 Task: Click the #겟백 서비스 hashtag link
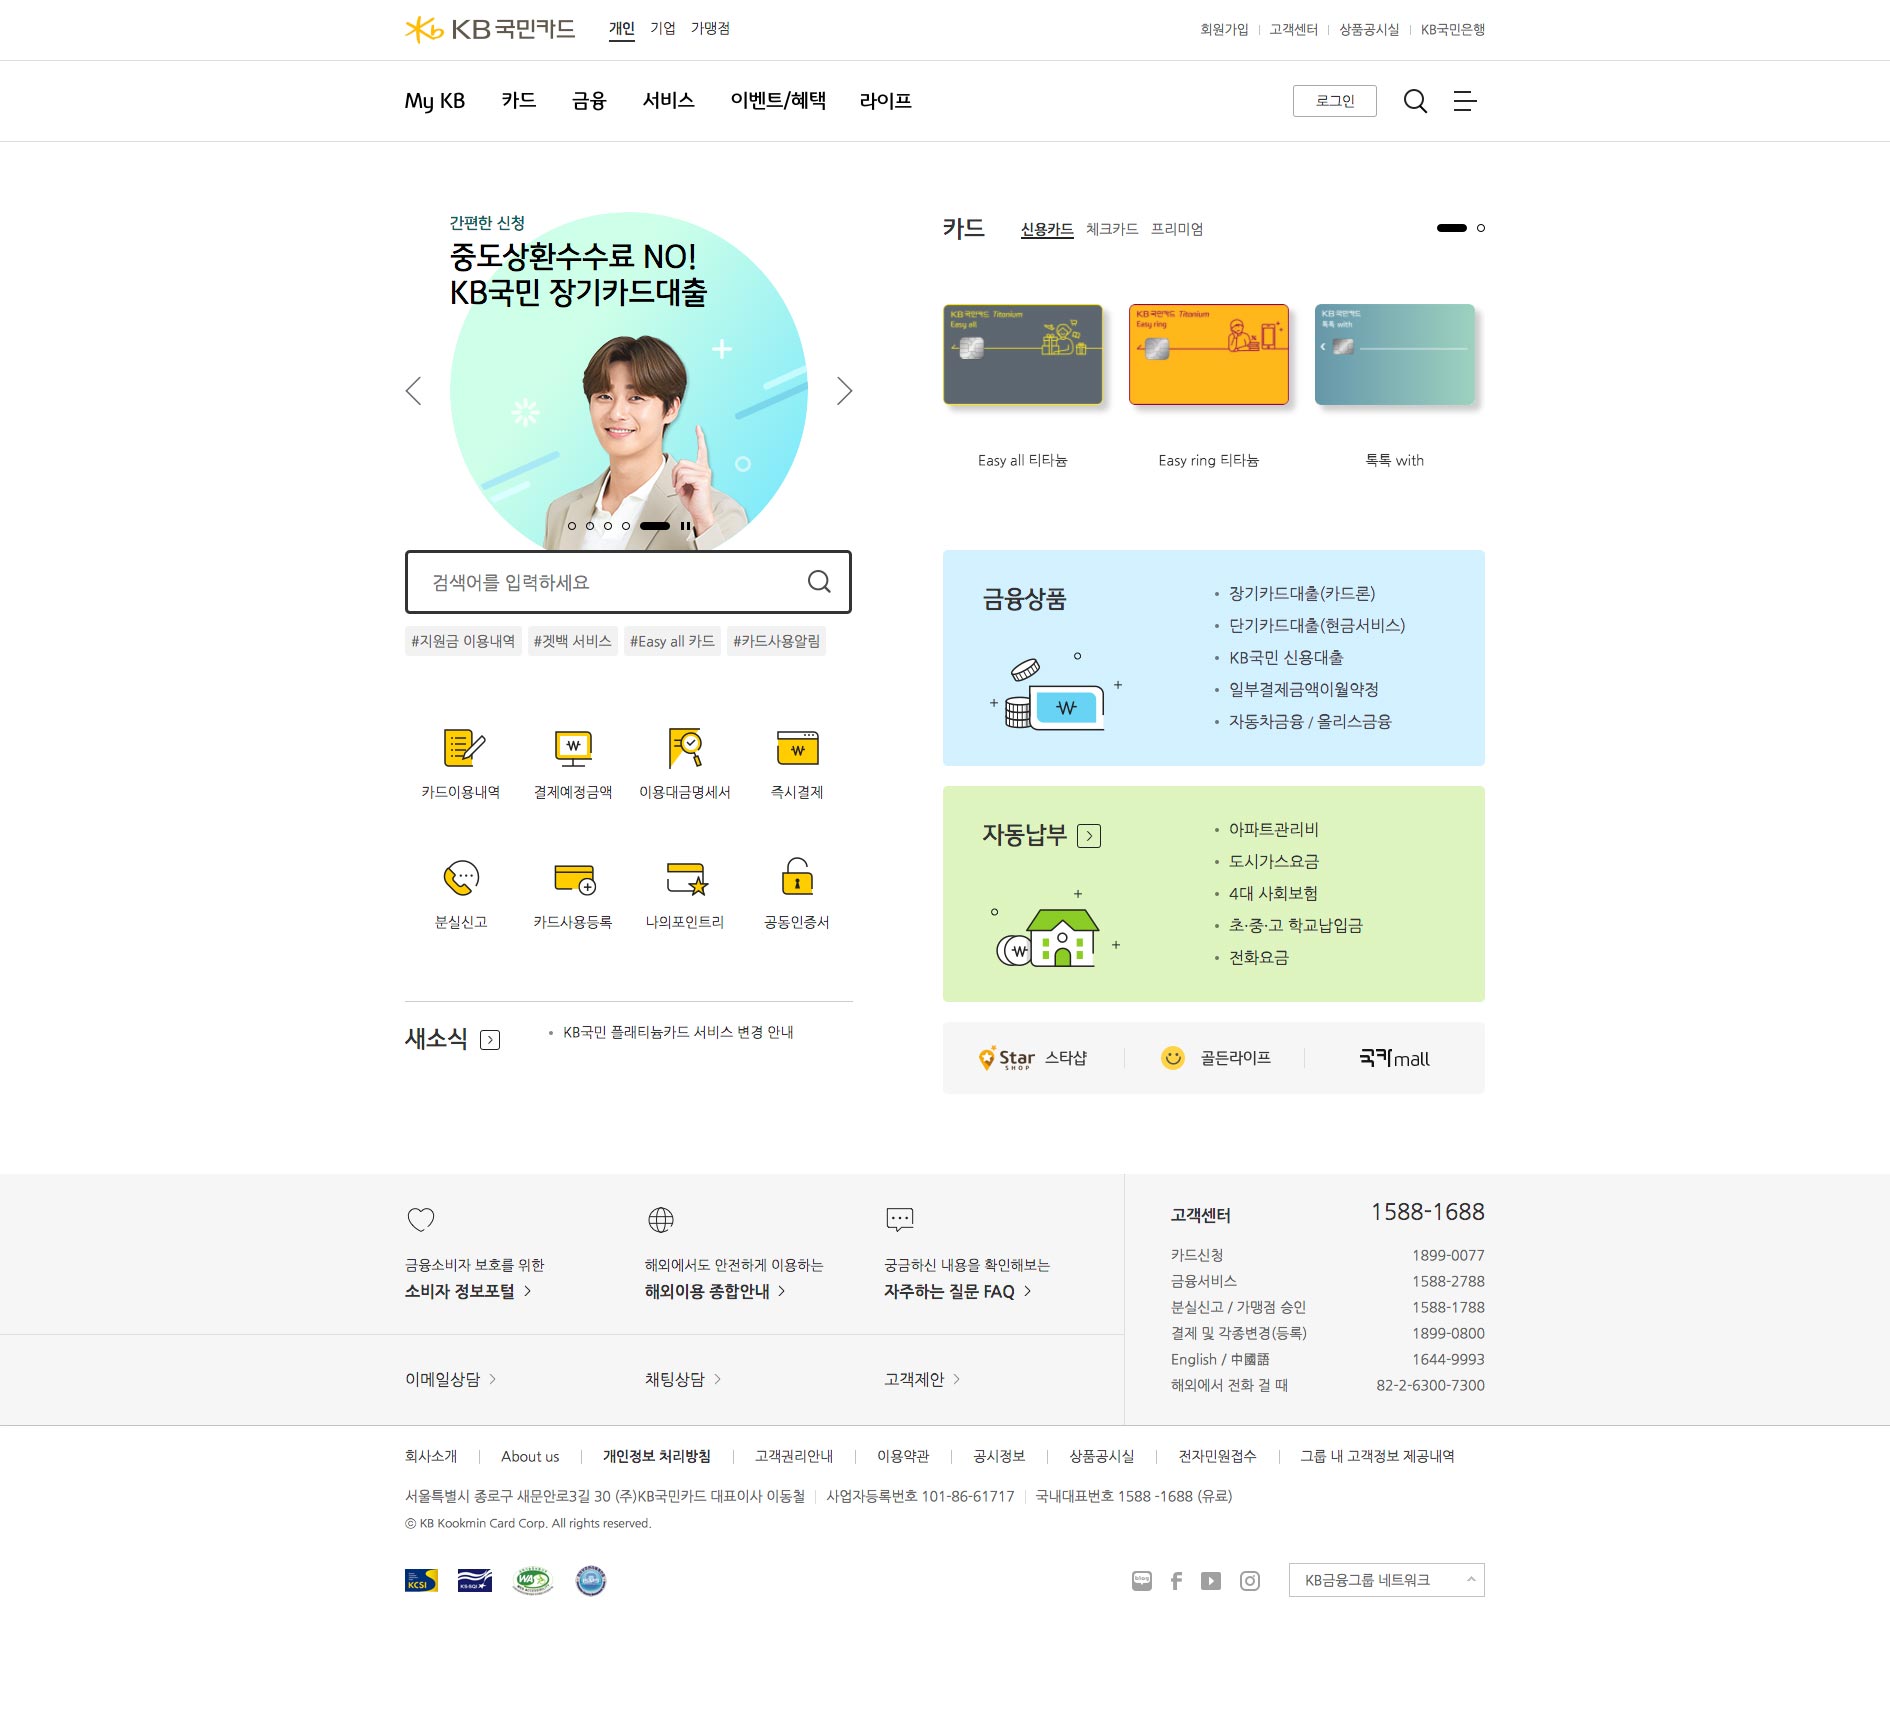572,641
